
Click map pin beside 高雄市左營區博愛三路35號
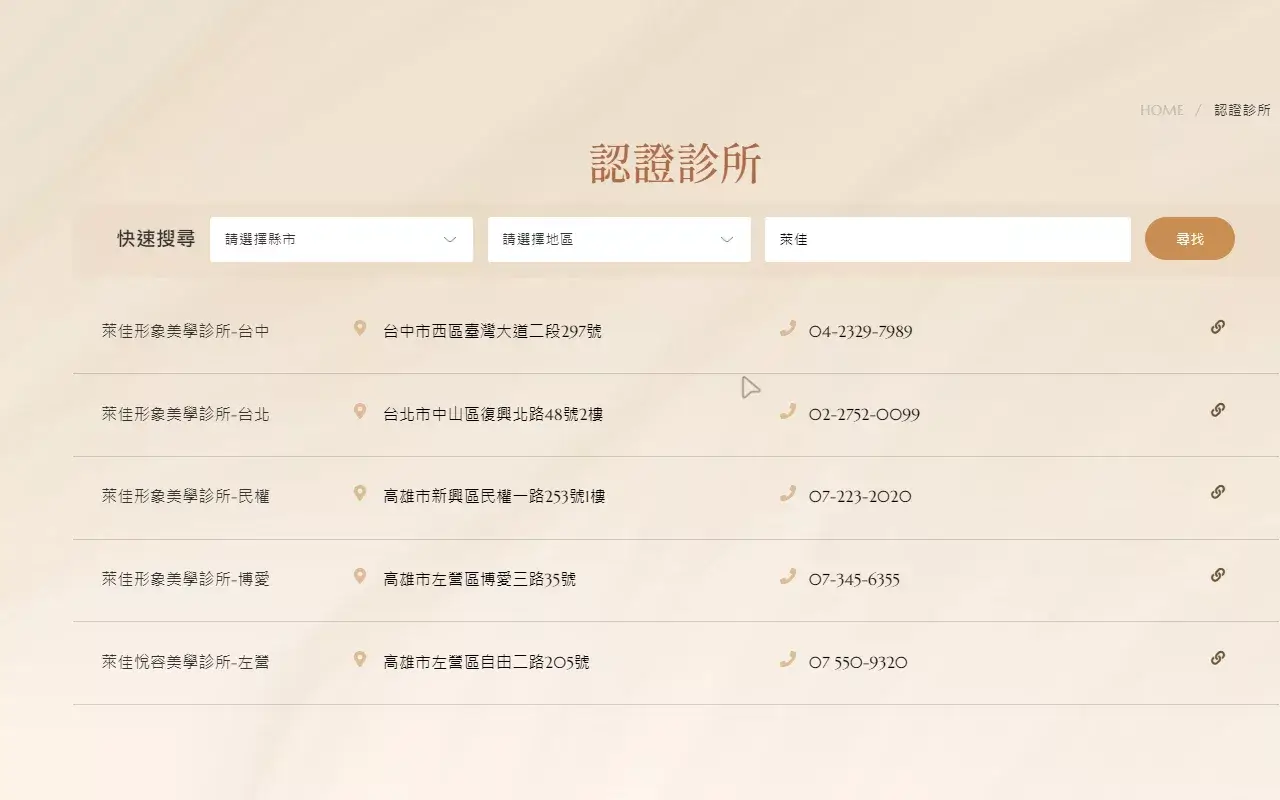tap(360, 576)
